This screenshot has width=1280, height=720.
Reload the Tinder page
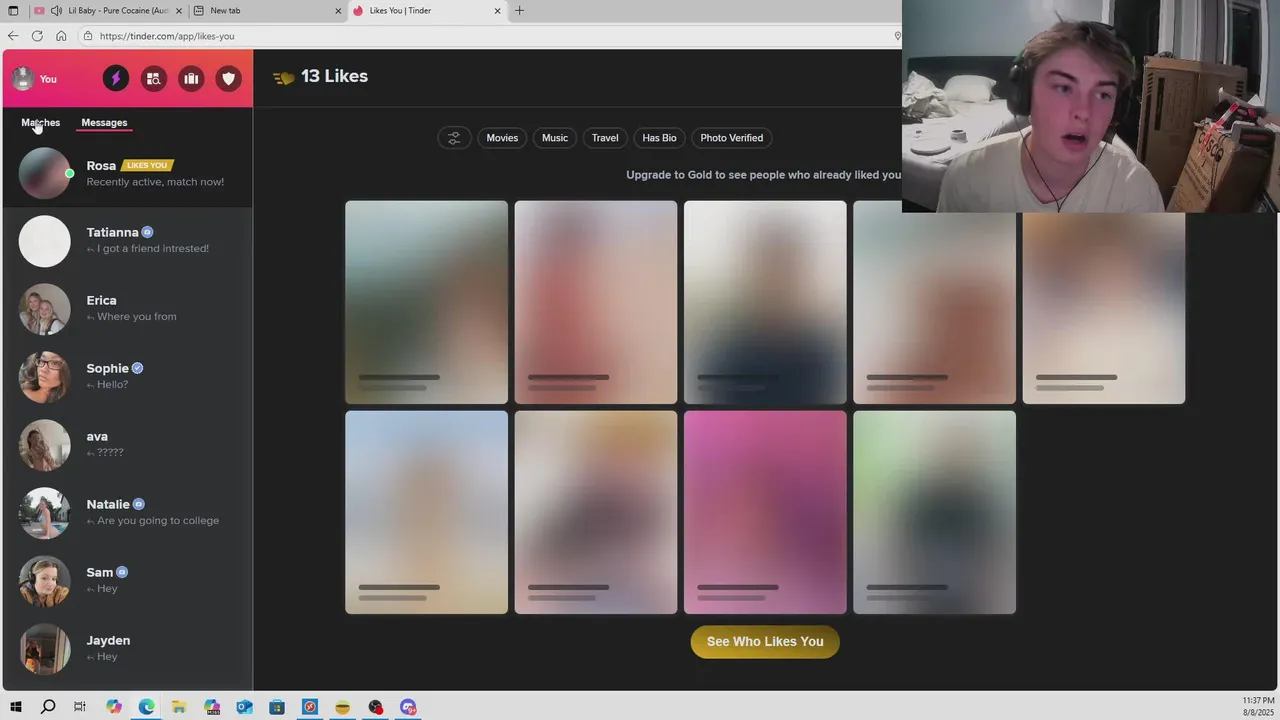click(37, 36)
